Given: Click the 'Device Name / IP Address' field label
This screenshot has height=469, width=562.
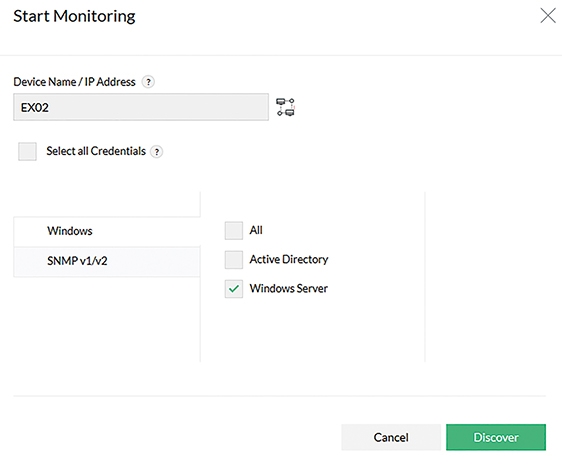Looking at the screenshot, I should pyautogui.click(x=75, y=82).
